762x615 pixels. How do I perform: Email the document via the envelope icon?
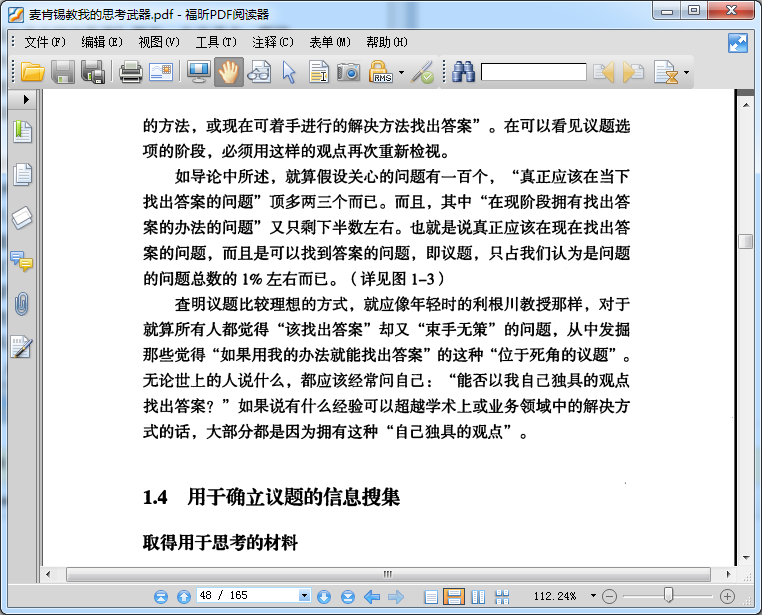click(x=161, y=72)
